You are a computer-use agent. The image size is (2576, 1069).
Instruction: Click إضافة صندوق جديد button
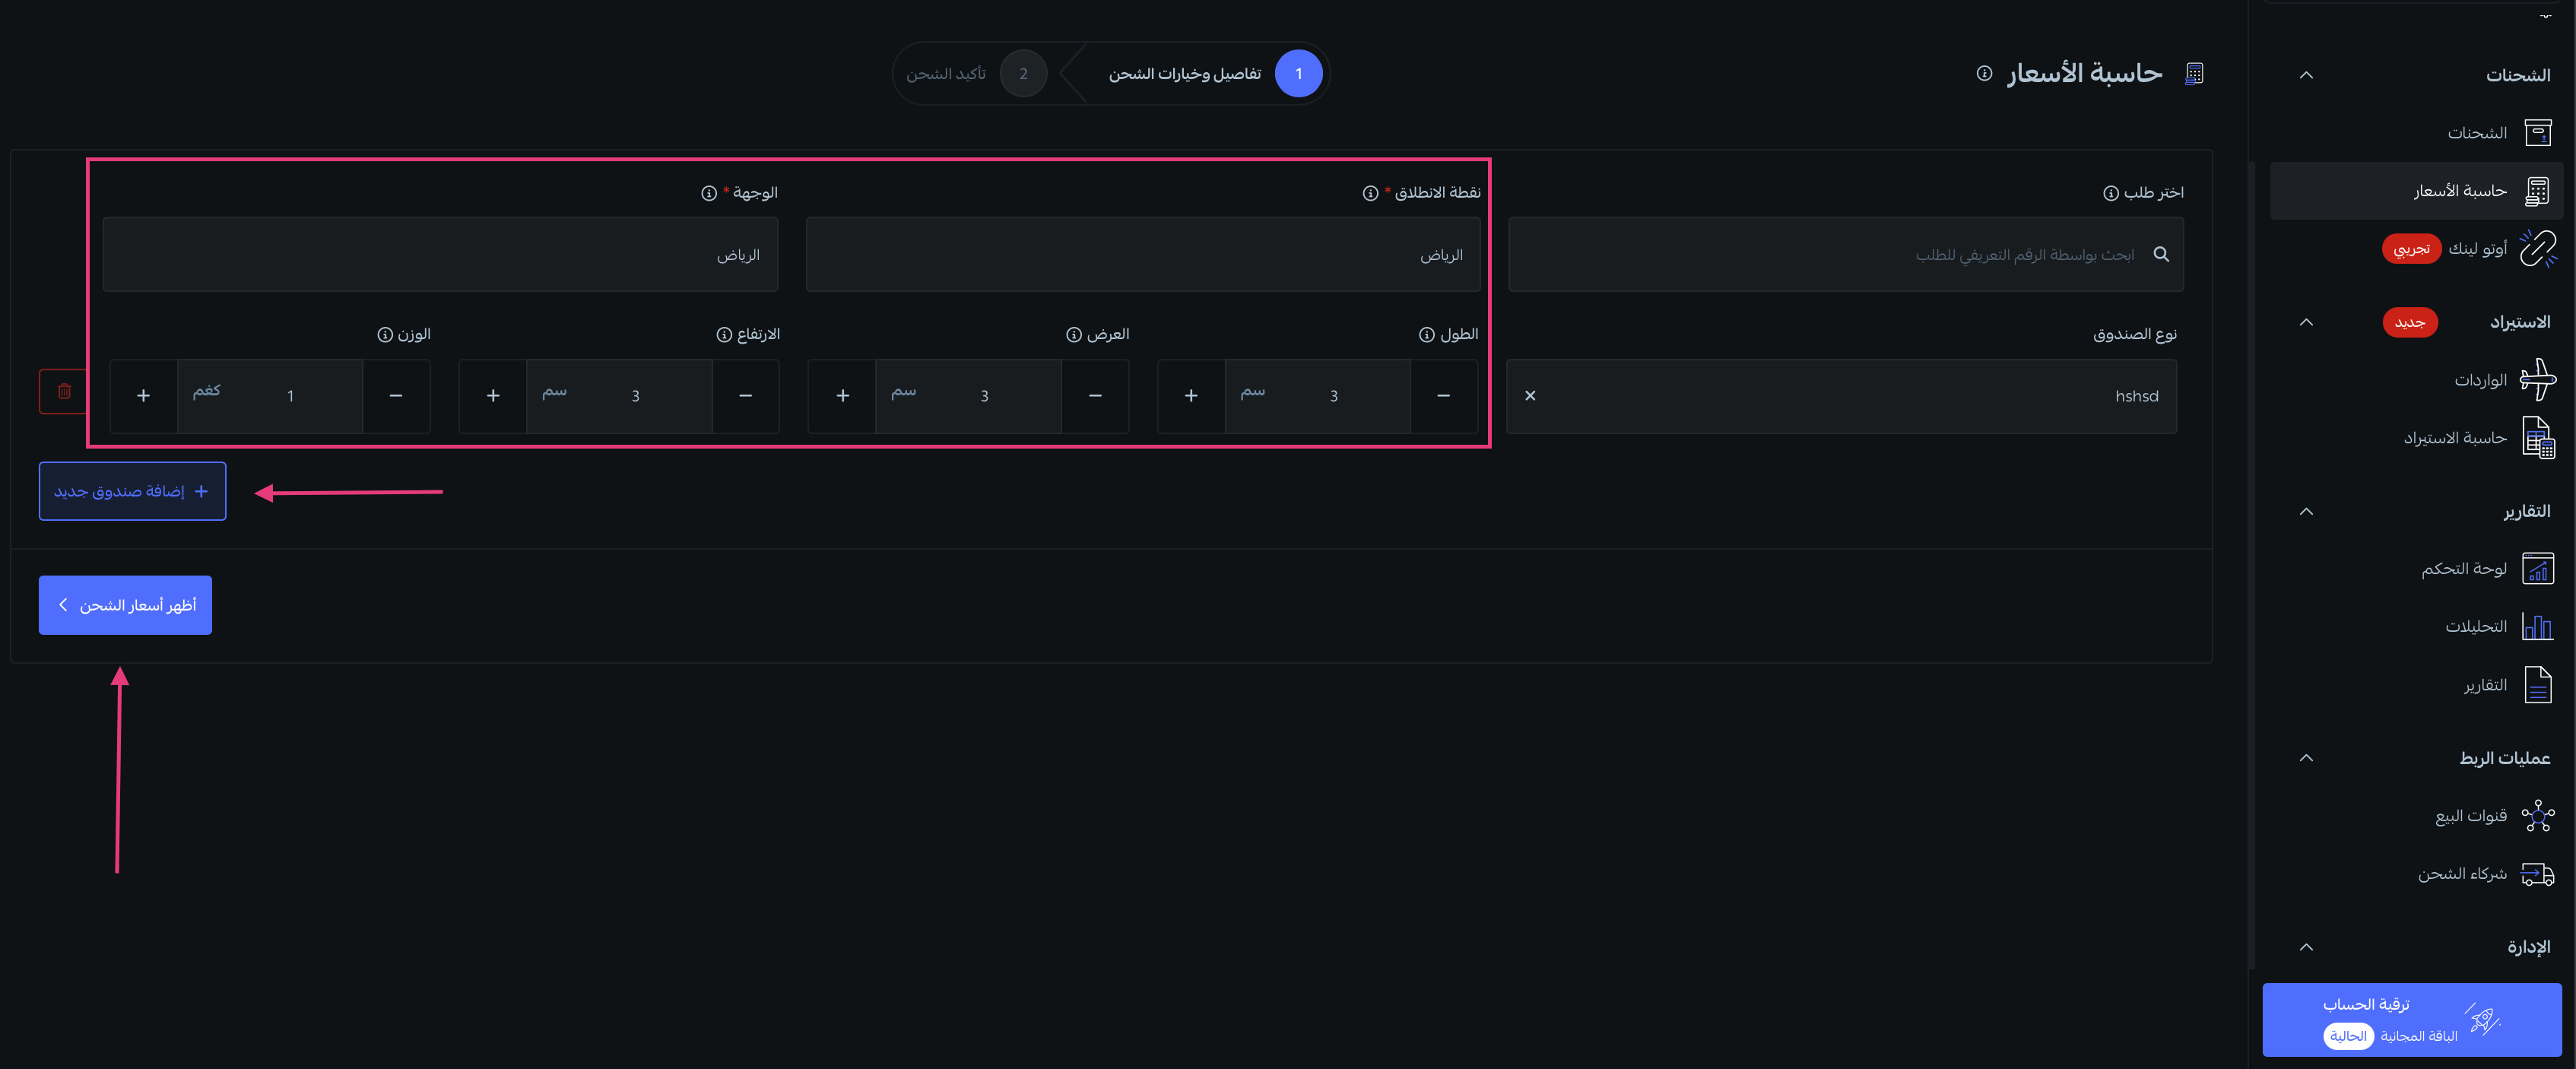pyautogui.click(x=132, y=491)
